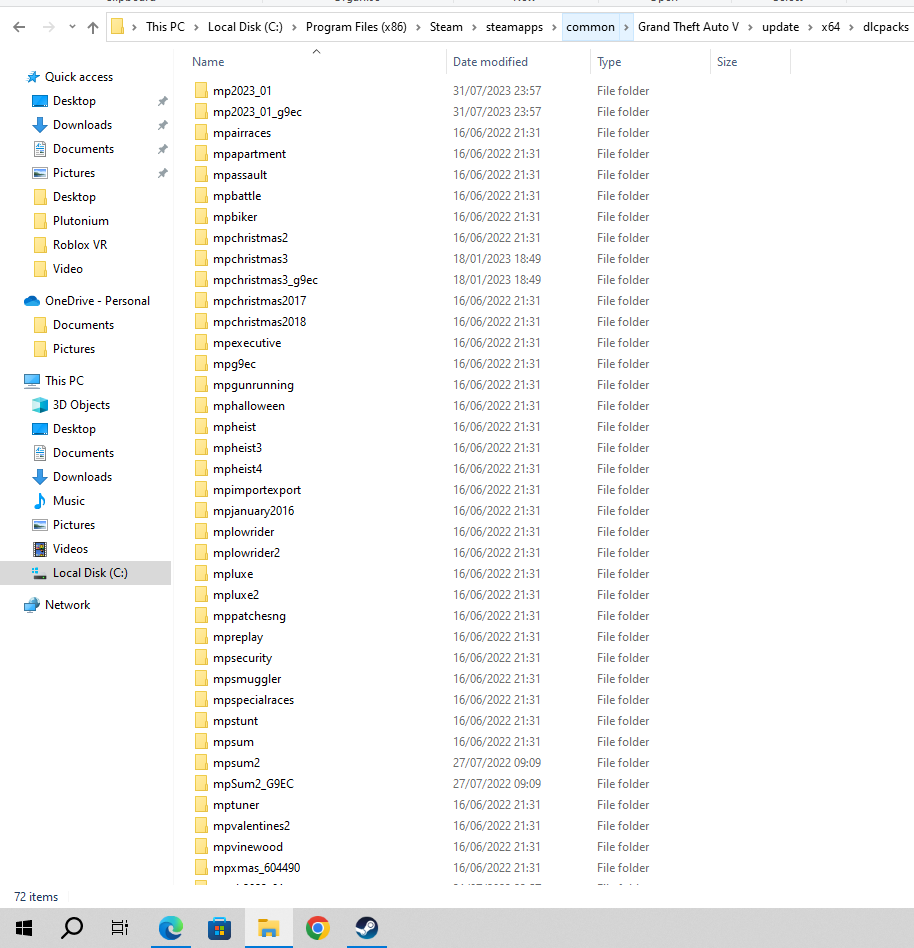Navigate to common in the address bar
The width and height of the screenshot is (914, 948).
(591, 27)
